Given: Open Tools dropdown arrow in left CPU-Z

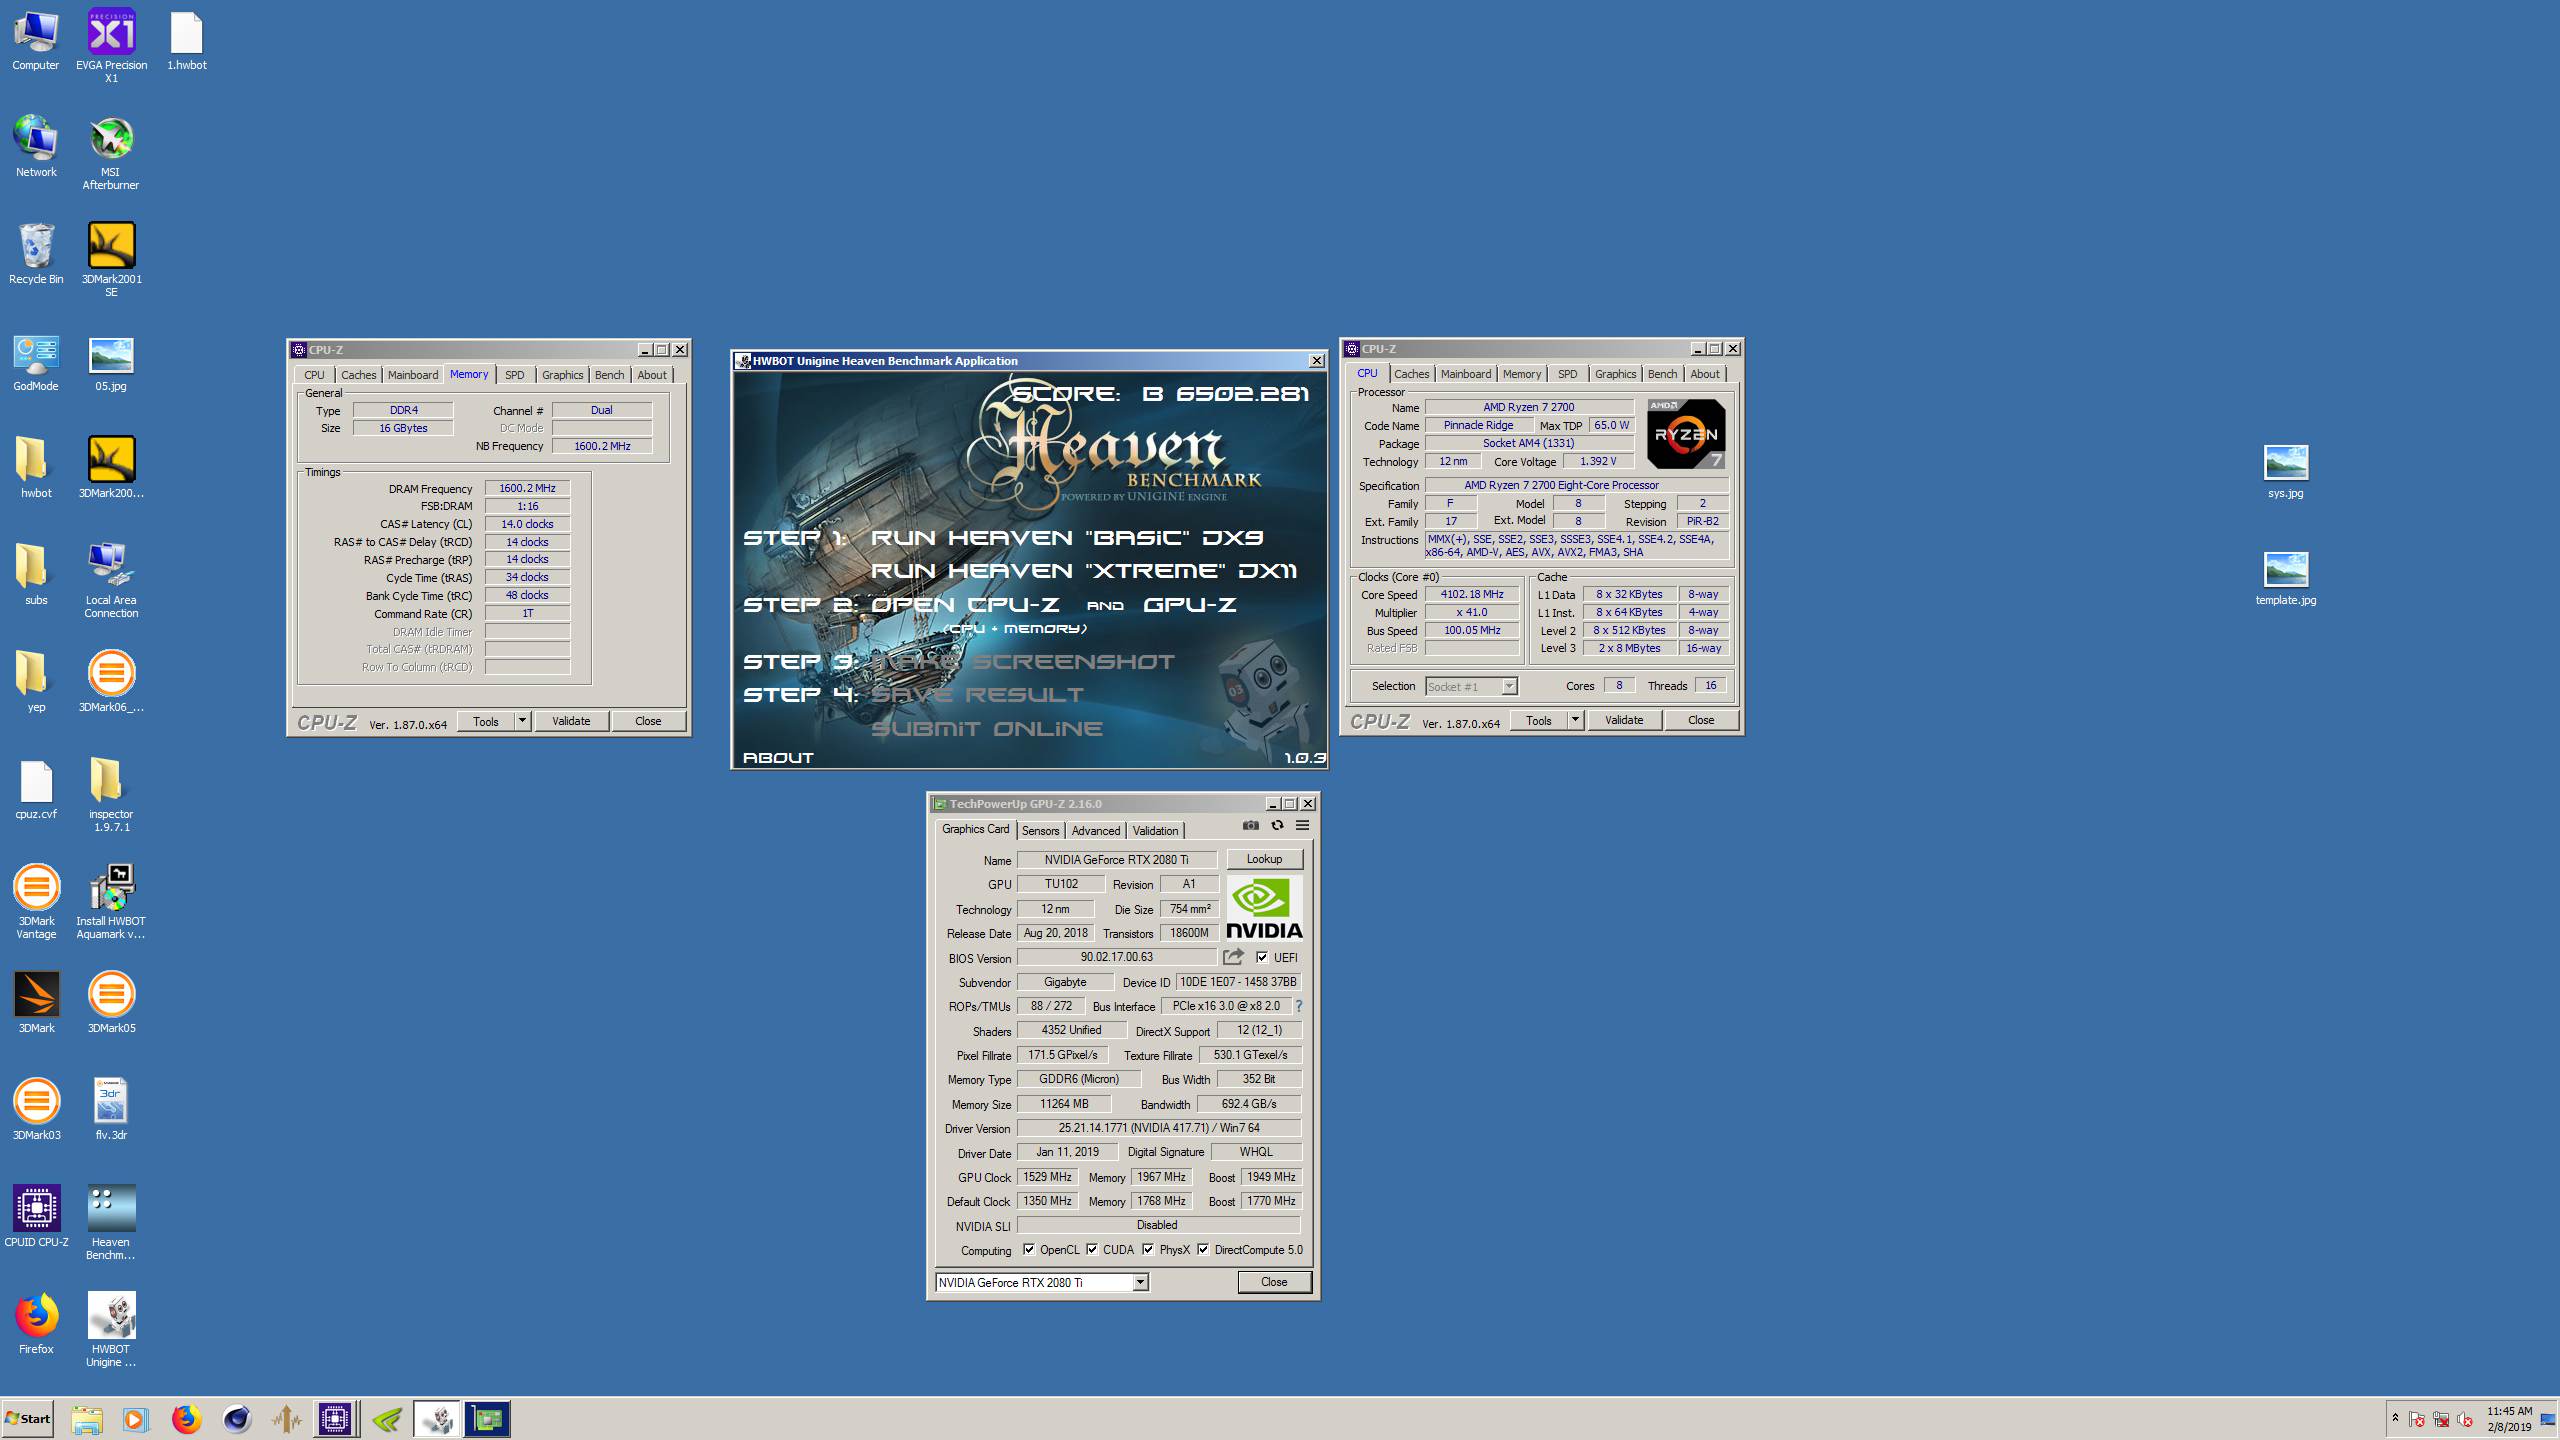Looking at the screenshot, I should 521,721.
